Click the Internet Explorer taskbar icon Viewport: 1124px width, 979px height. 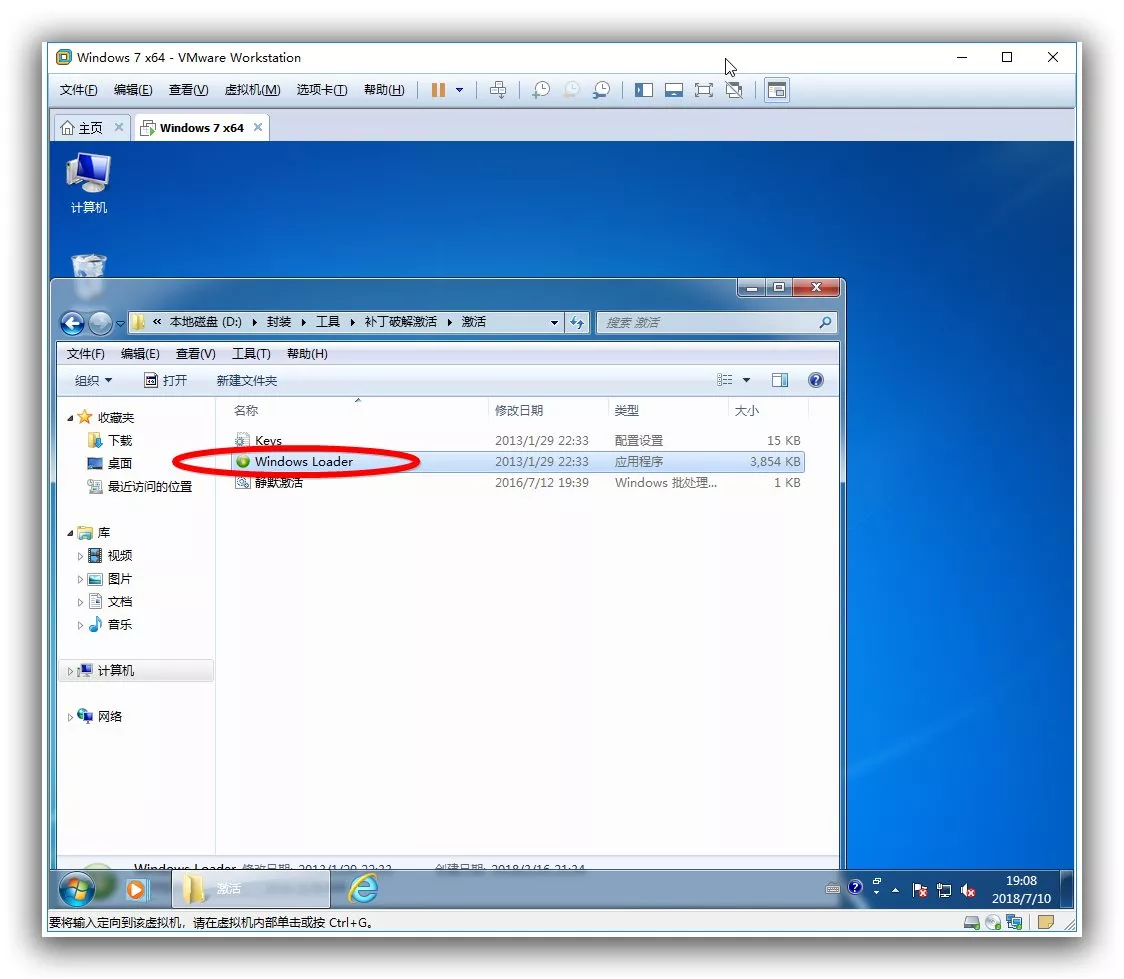pyautogui.click(x=363, y=888)
